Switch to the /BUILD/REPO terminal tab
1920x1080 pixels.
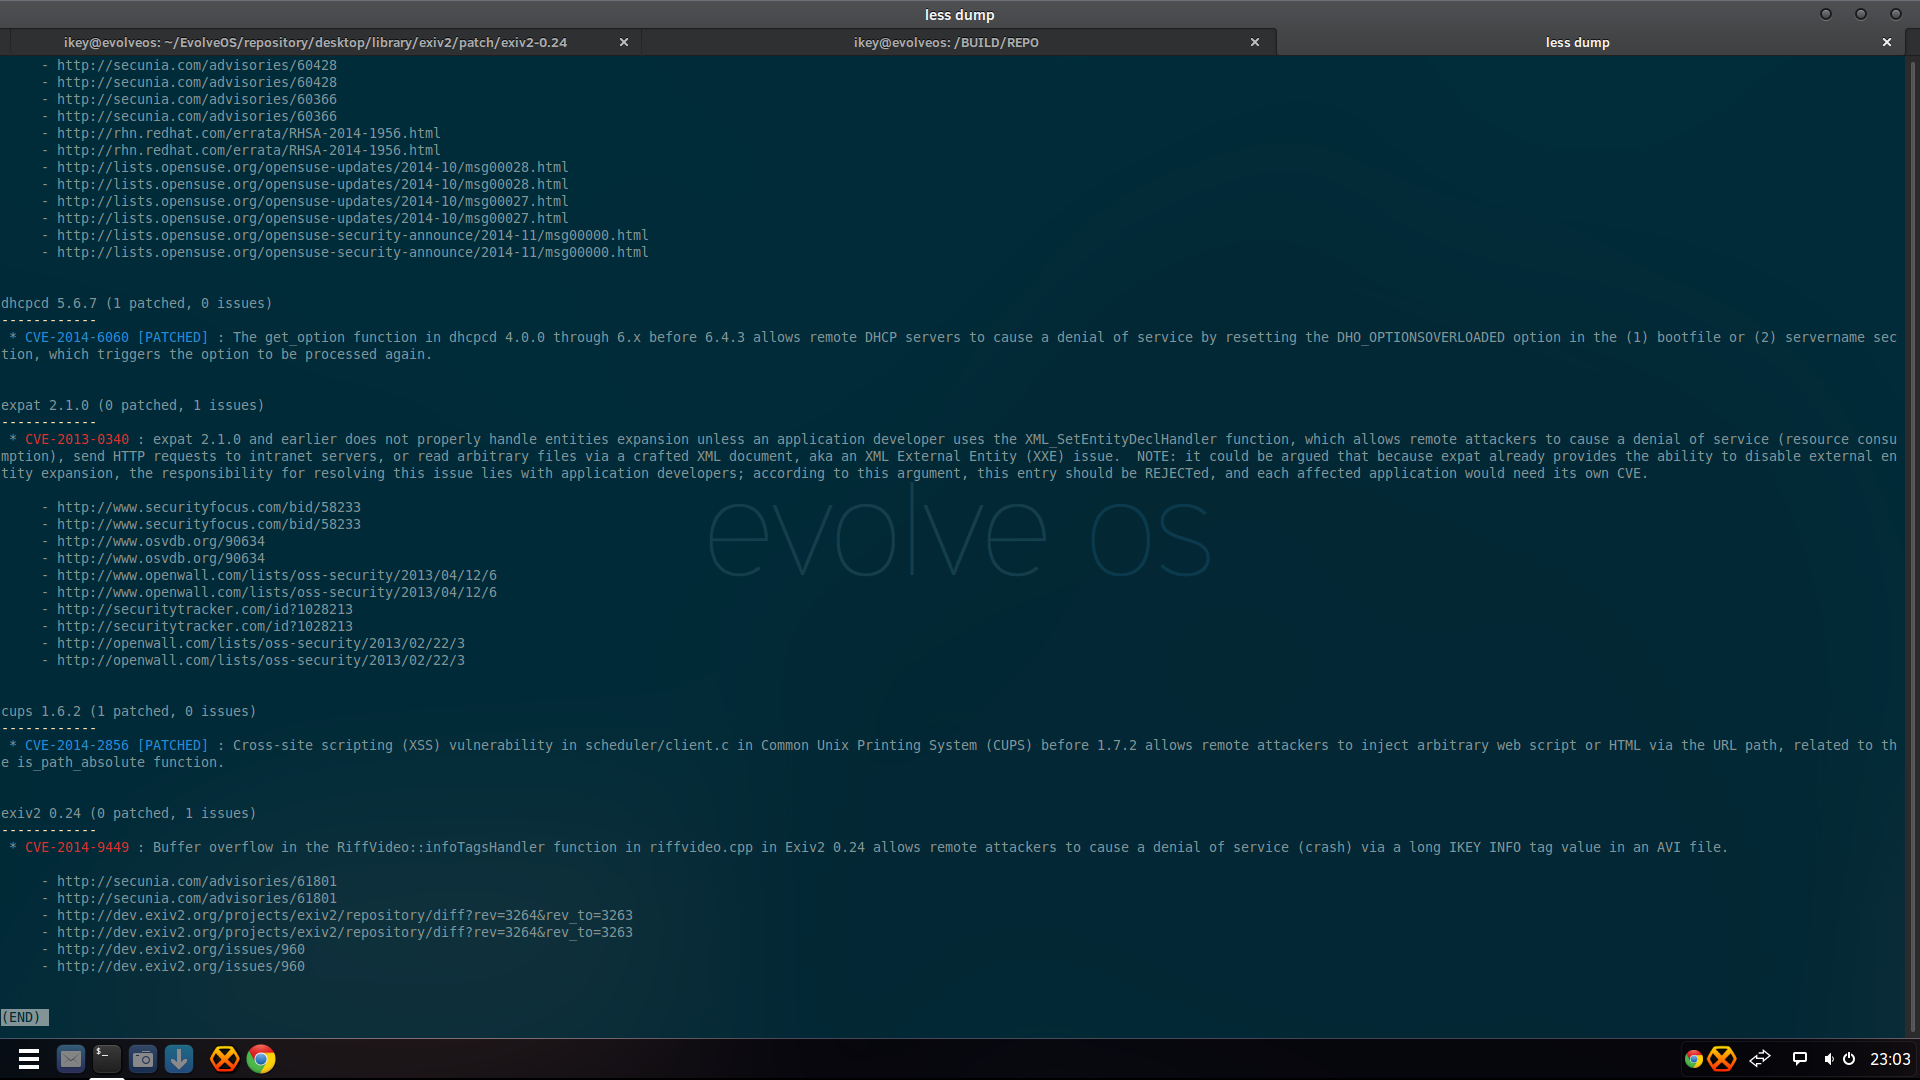(946, 42)
